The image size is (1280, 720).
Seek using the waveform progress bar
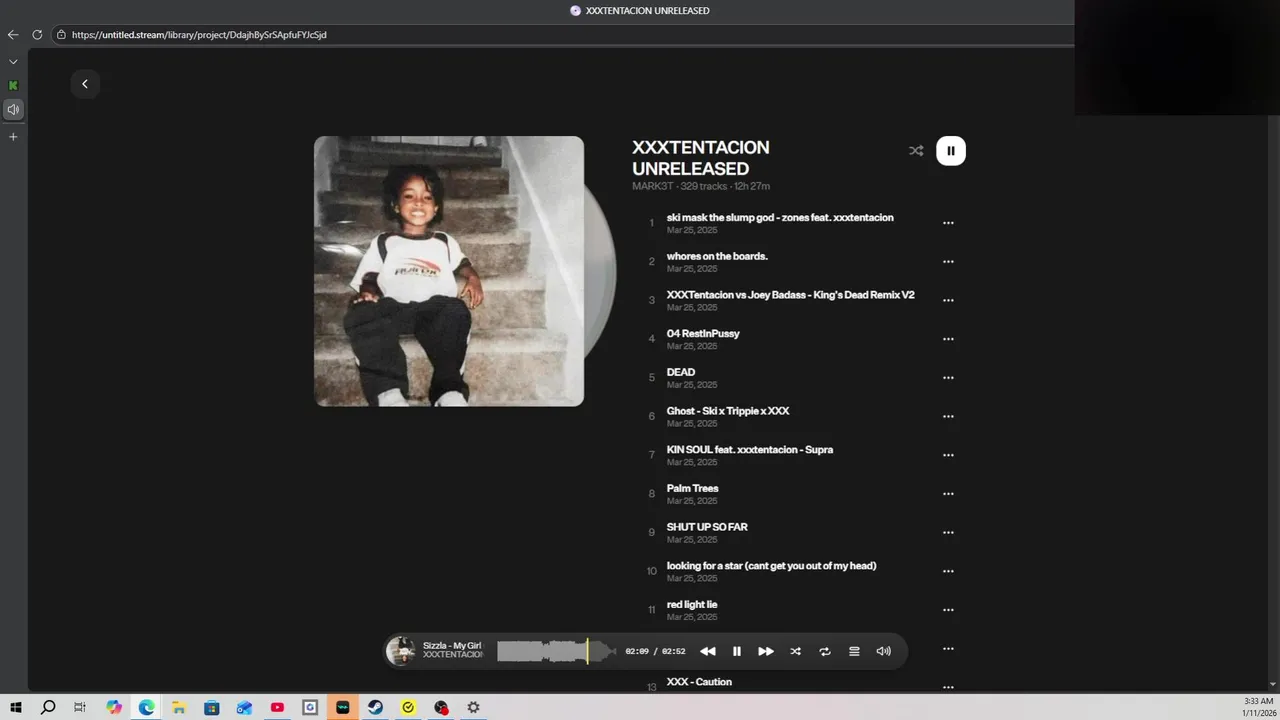(556, 651)
